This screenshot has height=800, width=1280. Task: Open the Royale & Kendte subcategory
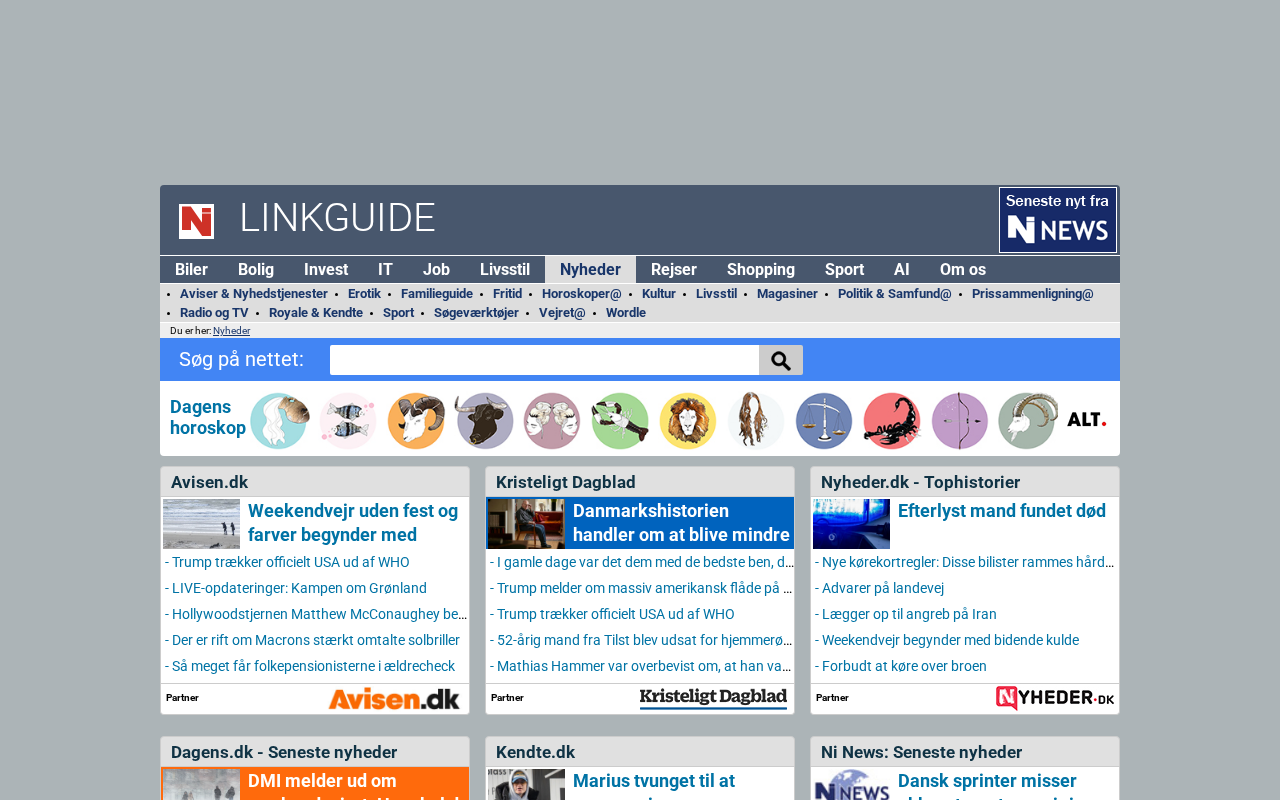316,313
